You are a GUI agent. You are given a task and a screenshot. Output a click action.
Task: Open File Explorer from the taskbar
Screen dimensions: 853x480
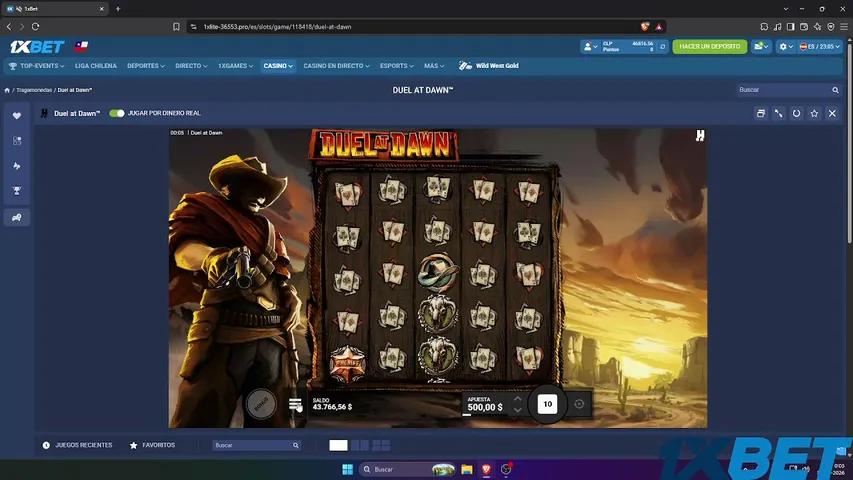[x=467, y=469]
